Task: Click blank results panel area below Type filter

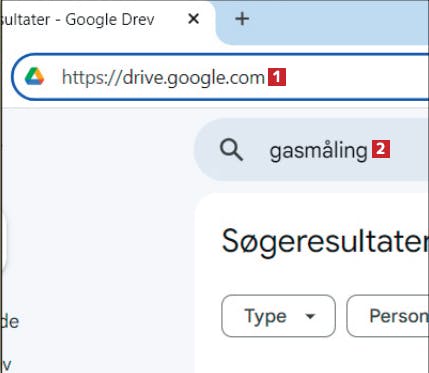Action: tap(310, 357)
